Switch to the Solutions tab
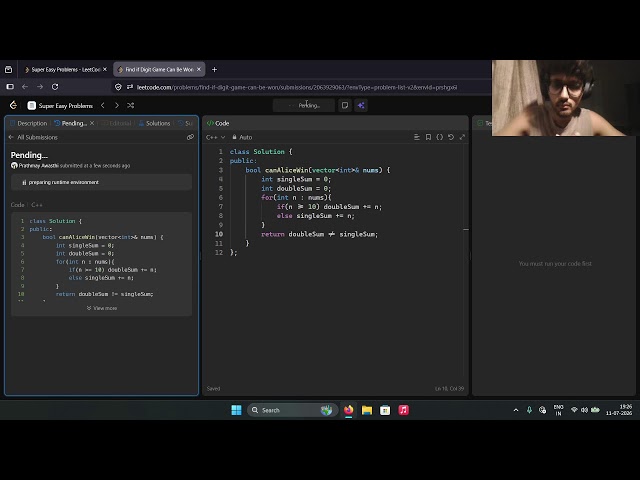Image resolution: width=640 pixels, height=480 pixels. (154, 123)
